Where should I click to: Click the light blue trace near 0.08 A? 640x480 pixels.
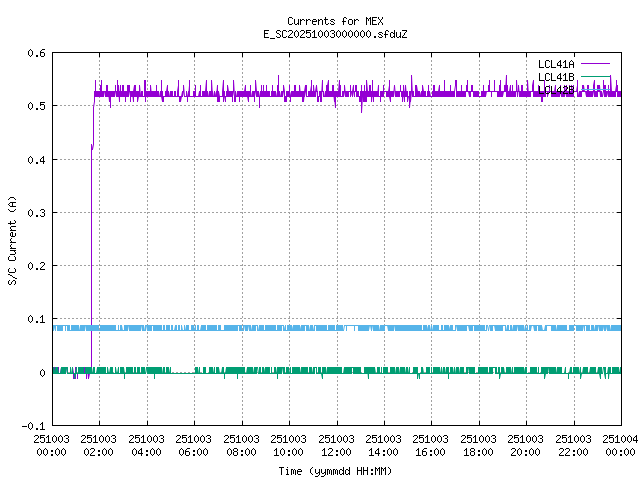point(300,328)
